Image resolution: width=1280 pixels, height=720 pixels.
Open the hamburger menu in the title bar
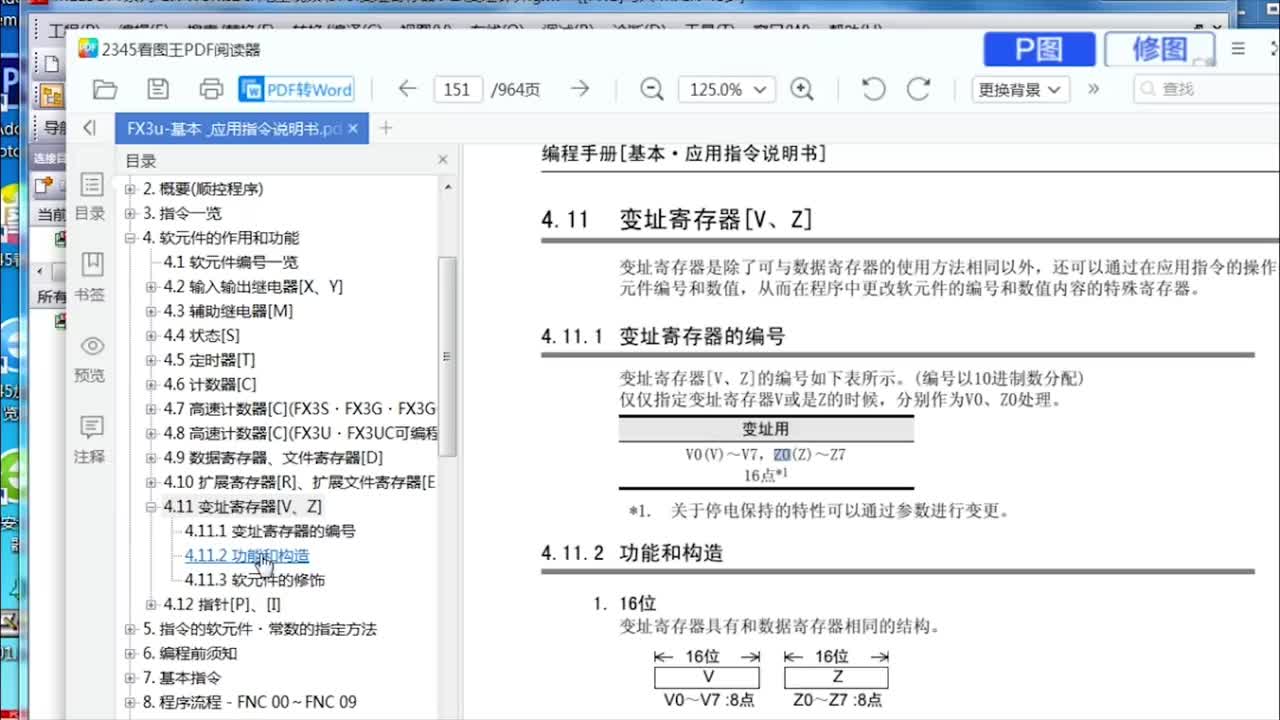[x=1238, y=48]
